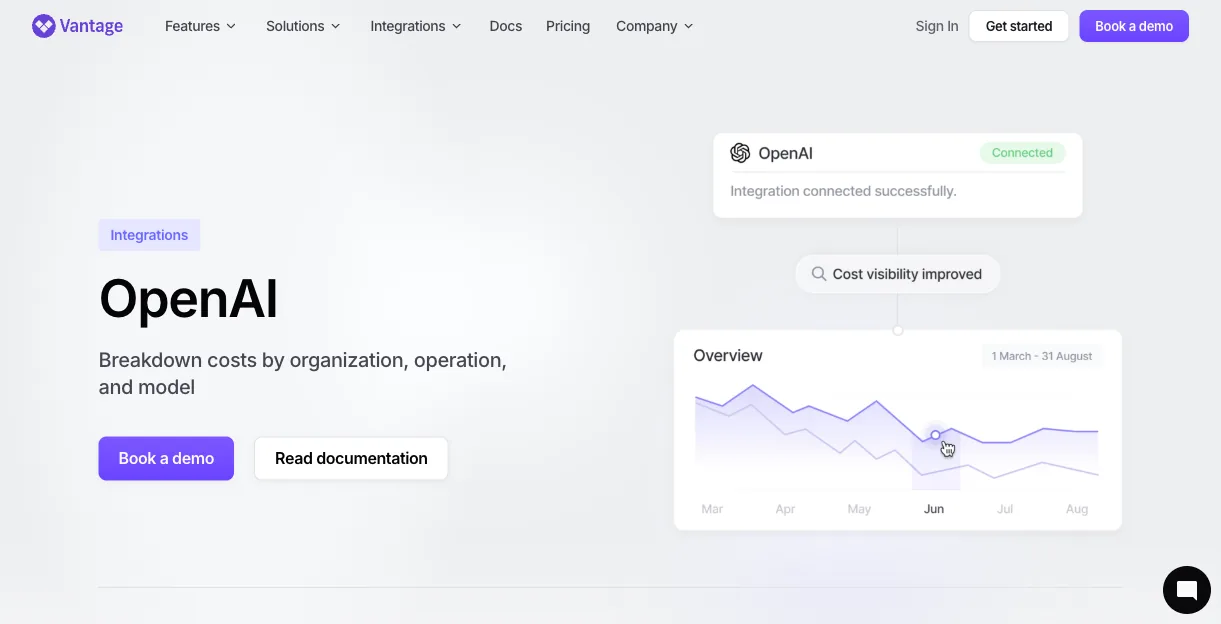Click the Read documentation button

coord(351,458)
